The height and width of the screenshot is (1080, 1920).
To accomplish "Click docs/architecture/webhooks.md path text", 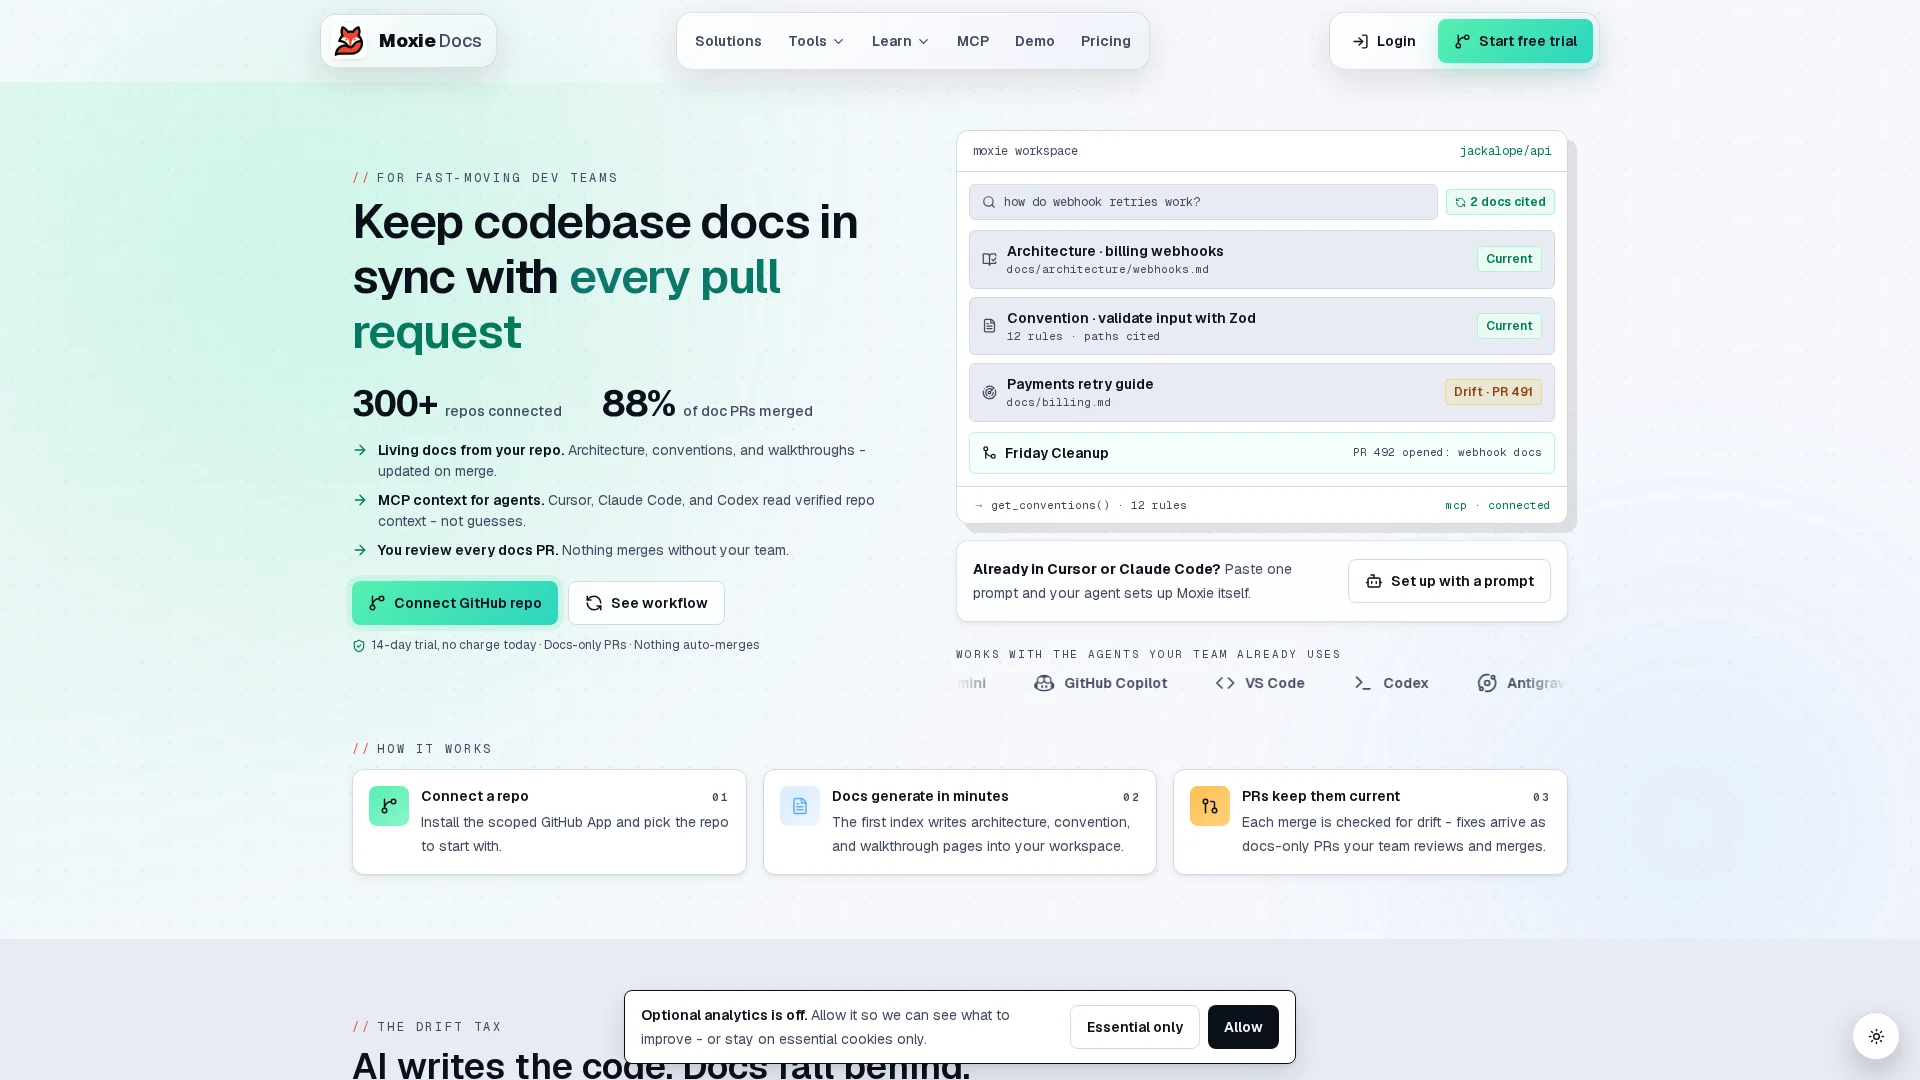I will click(1107, 270).
